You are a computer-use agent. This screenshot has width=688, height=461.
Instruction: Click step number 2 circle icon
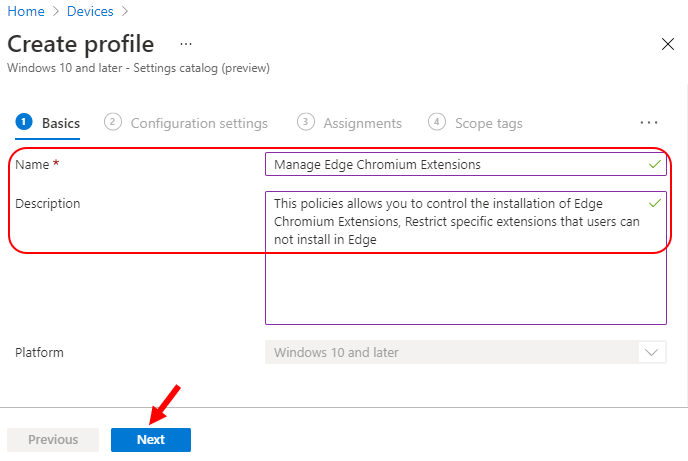tap(113, 122)
